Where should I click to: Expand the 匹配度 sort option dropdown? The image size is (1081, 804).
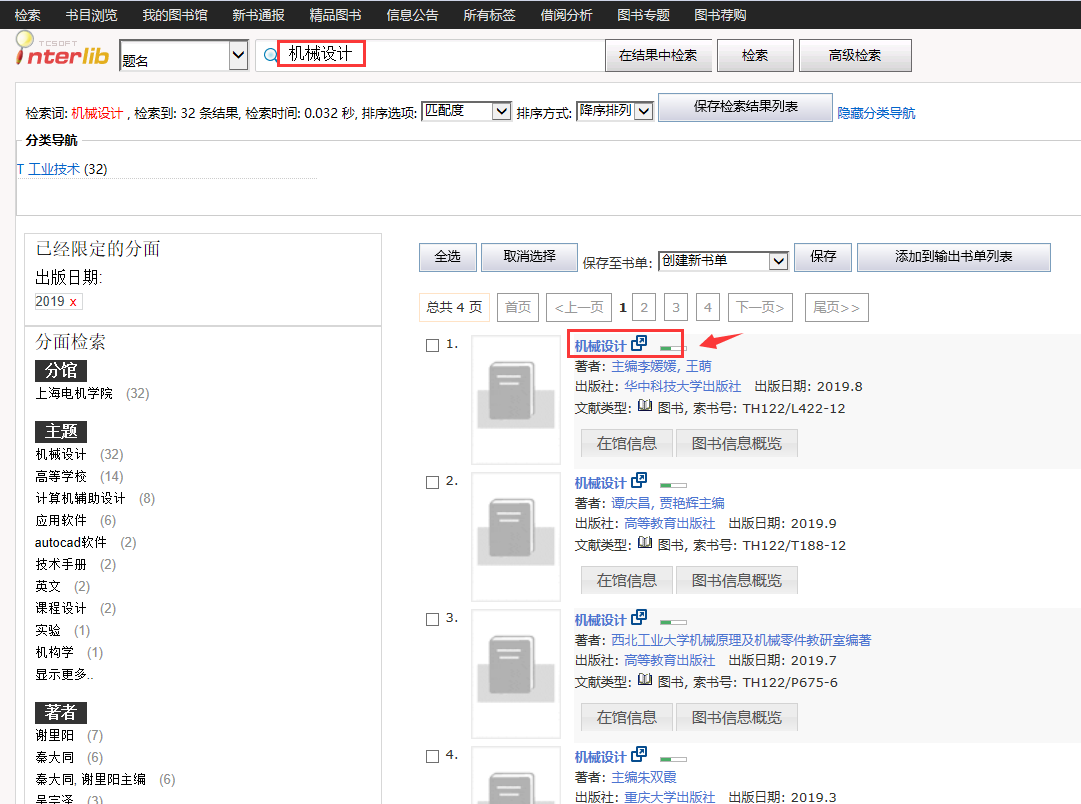point(501,111)
